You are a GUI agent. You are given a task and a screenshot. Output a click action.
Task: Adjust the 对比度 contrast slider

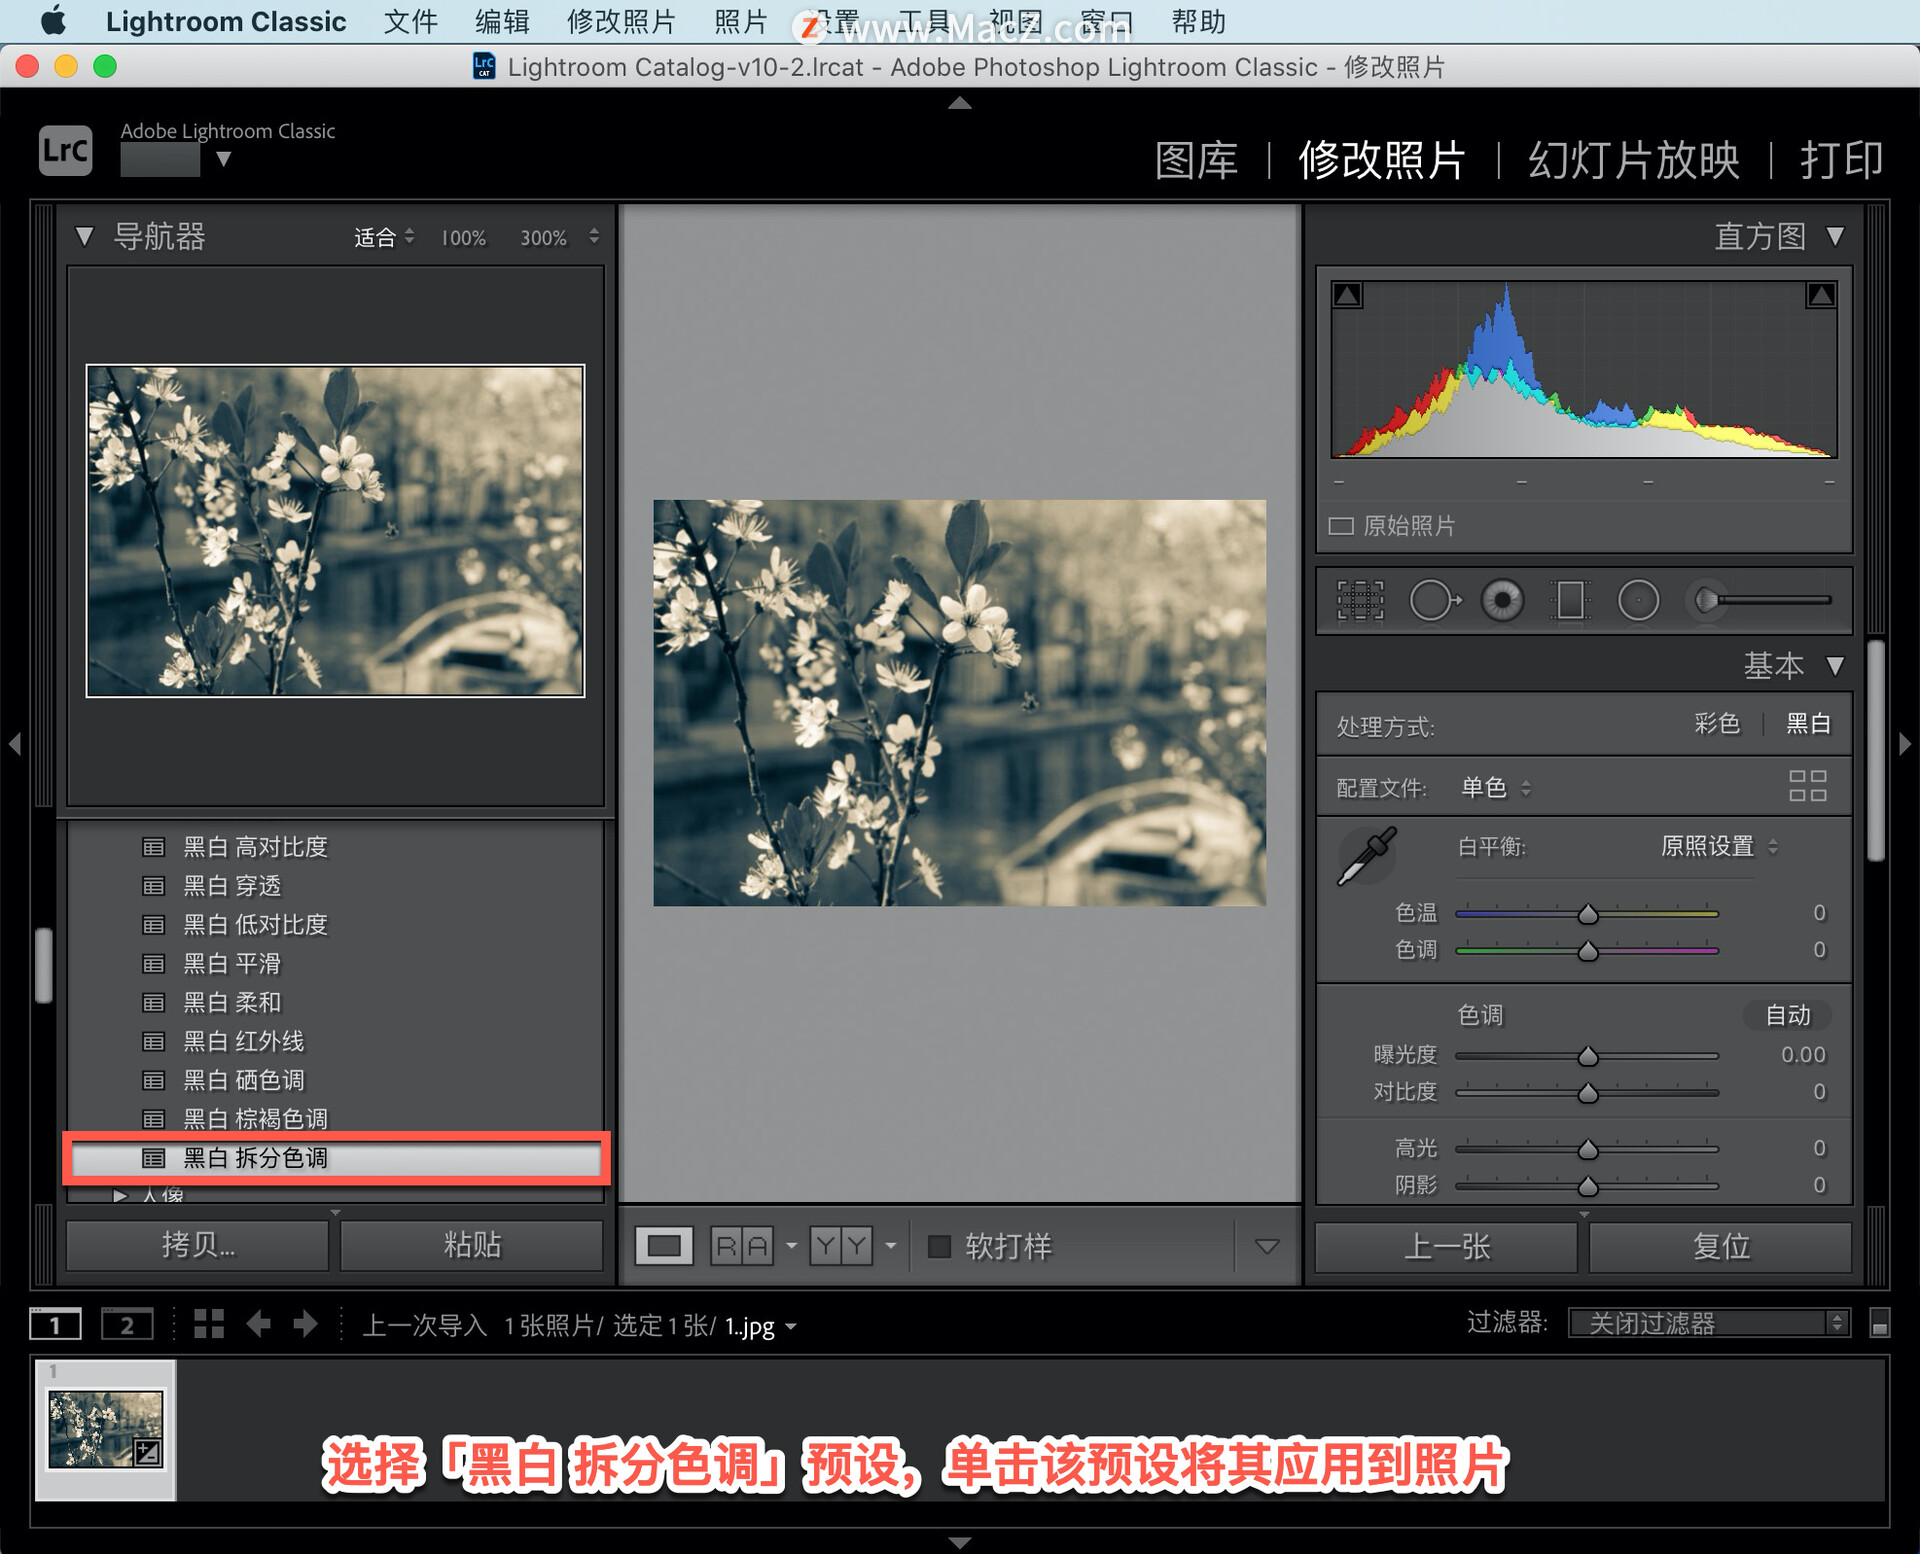pos(1587,1093)
